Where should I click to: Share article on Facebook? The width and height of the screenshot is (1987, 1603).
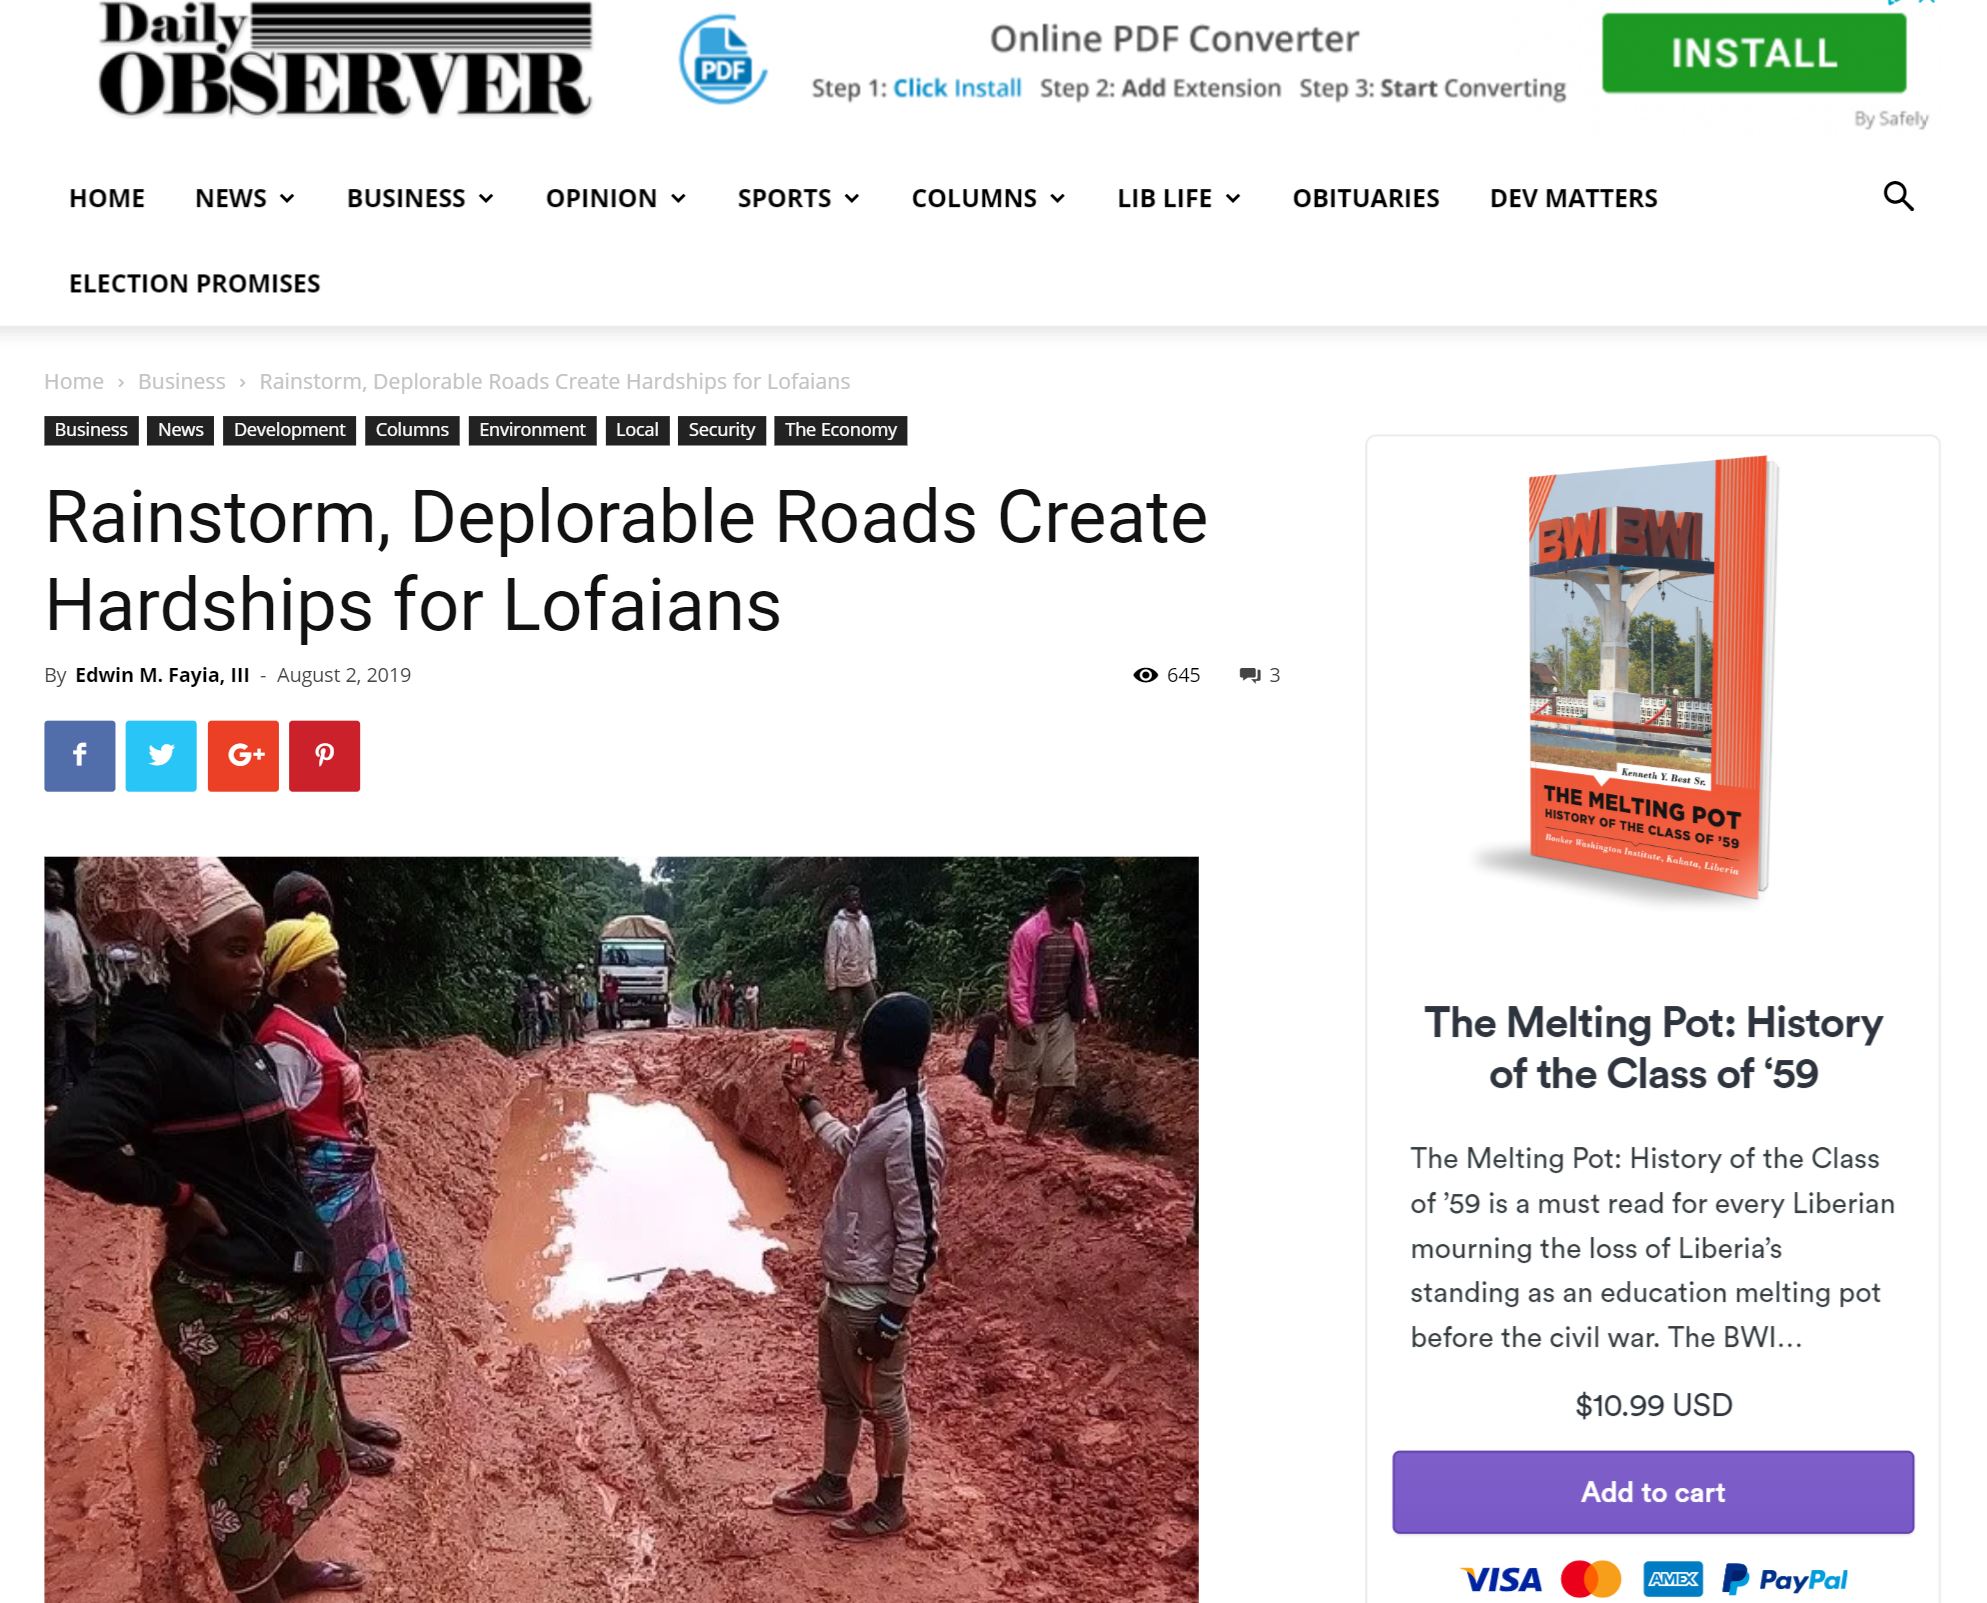[x=80, y=756]
